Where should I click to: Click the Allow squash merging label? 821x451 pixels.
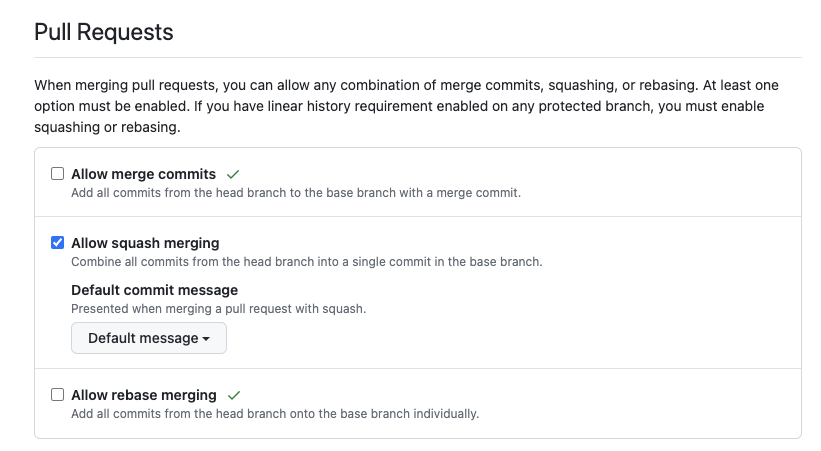(x=145, y=243)
